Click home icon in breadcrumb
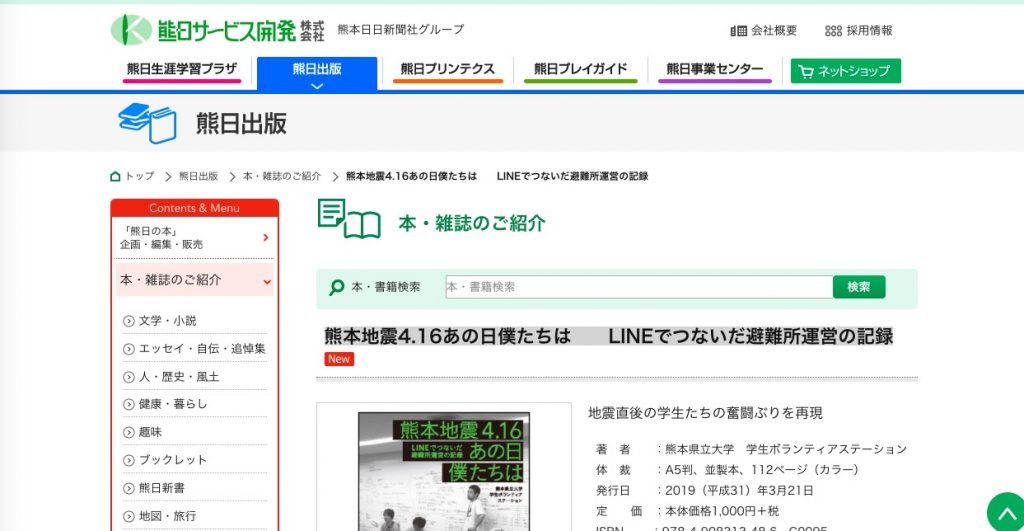This screenshot has height=531, width=1024. tap(116, 176)
